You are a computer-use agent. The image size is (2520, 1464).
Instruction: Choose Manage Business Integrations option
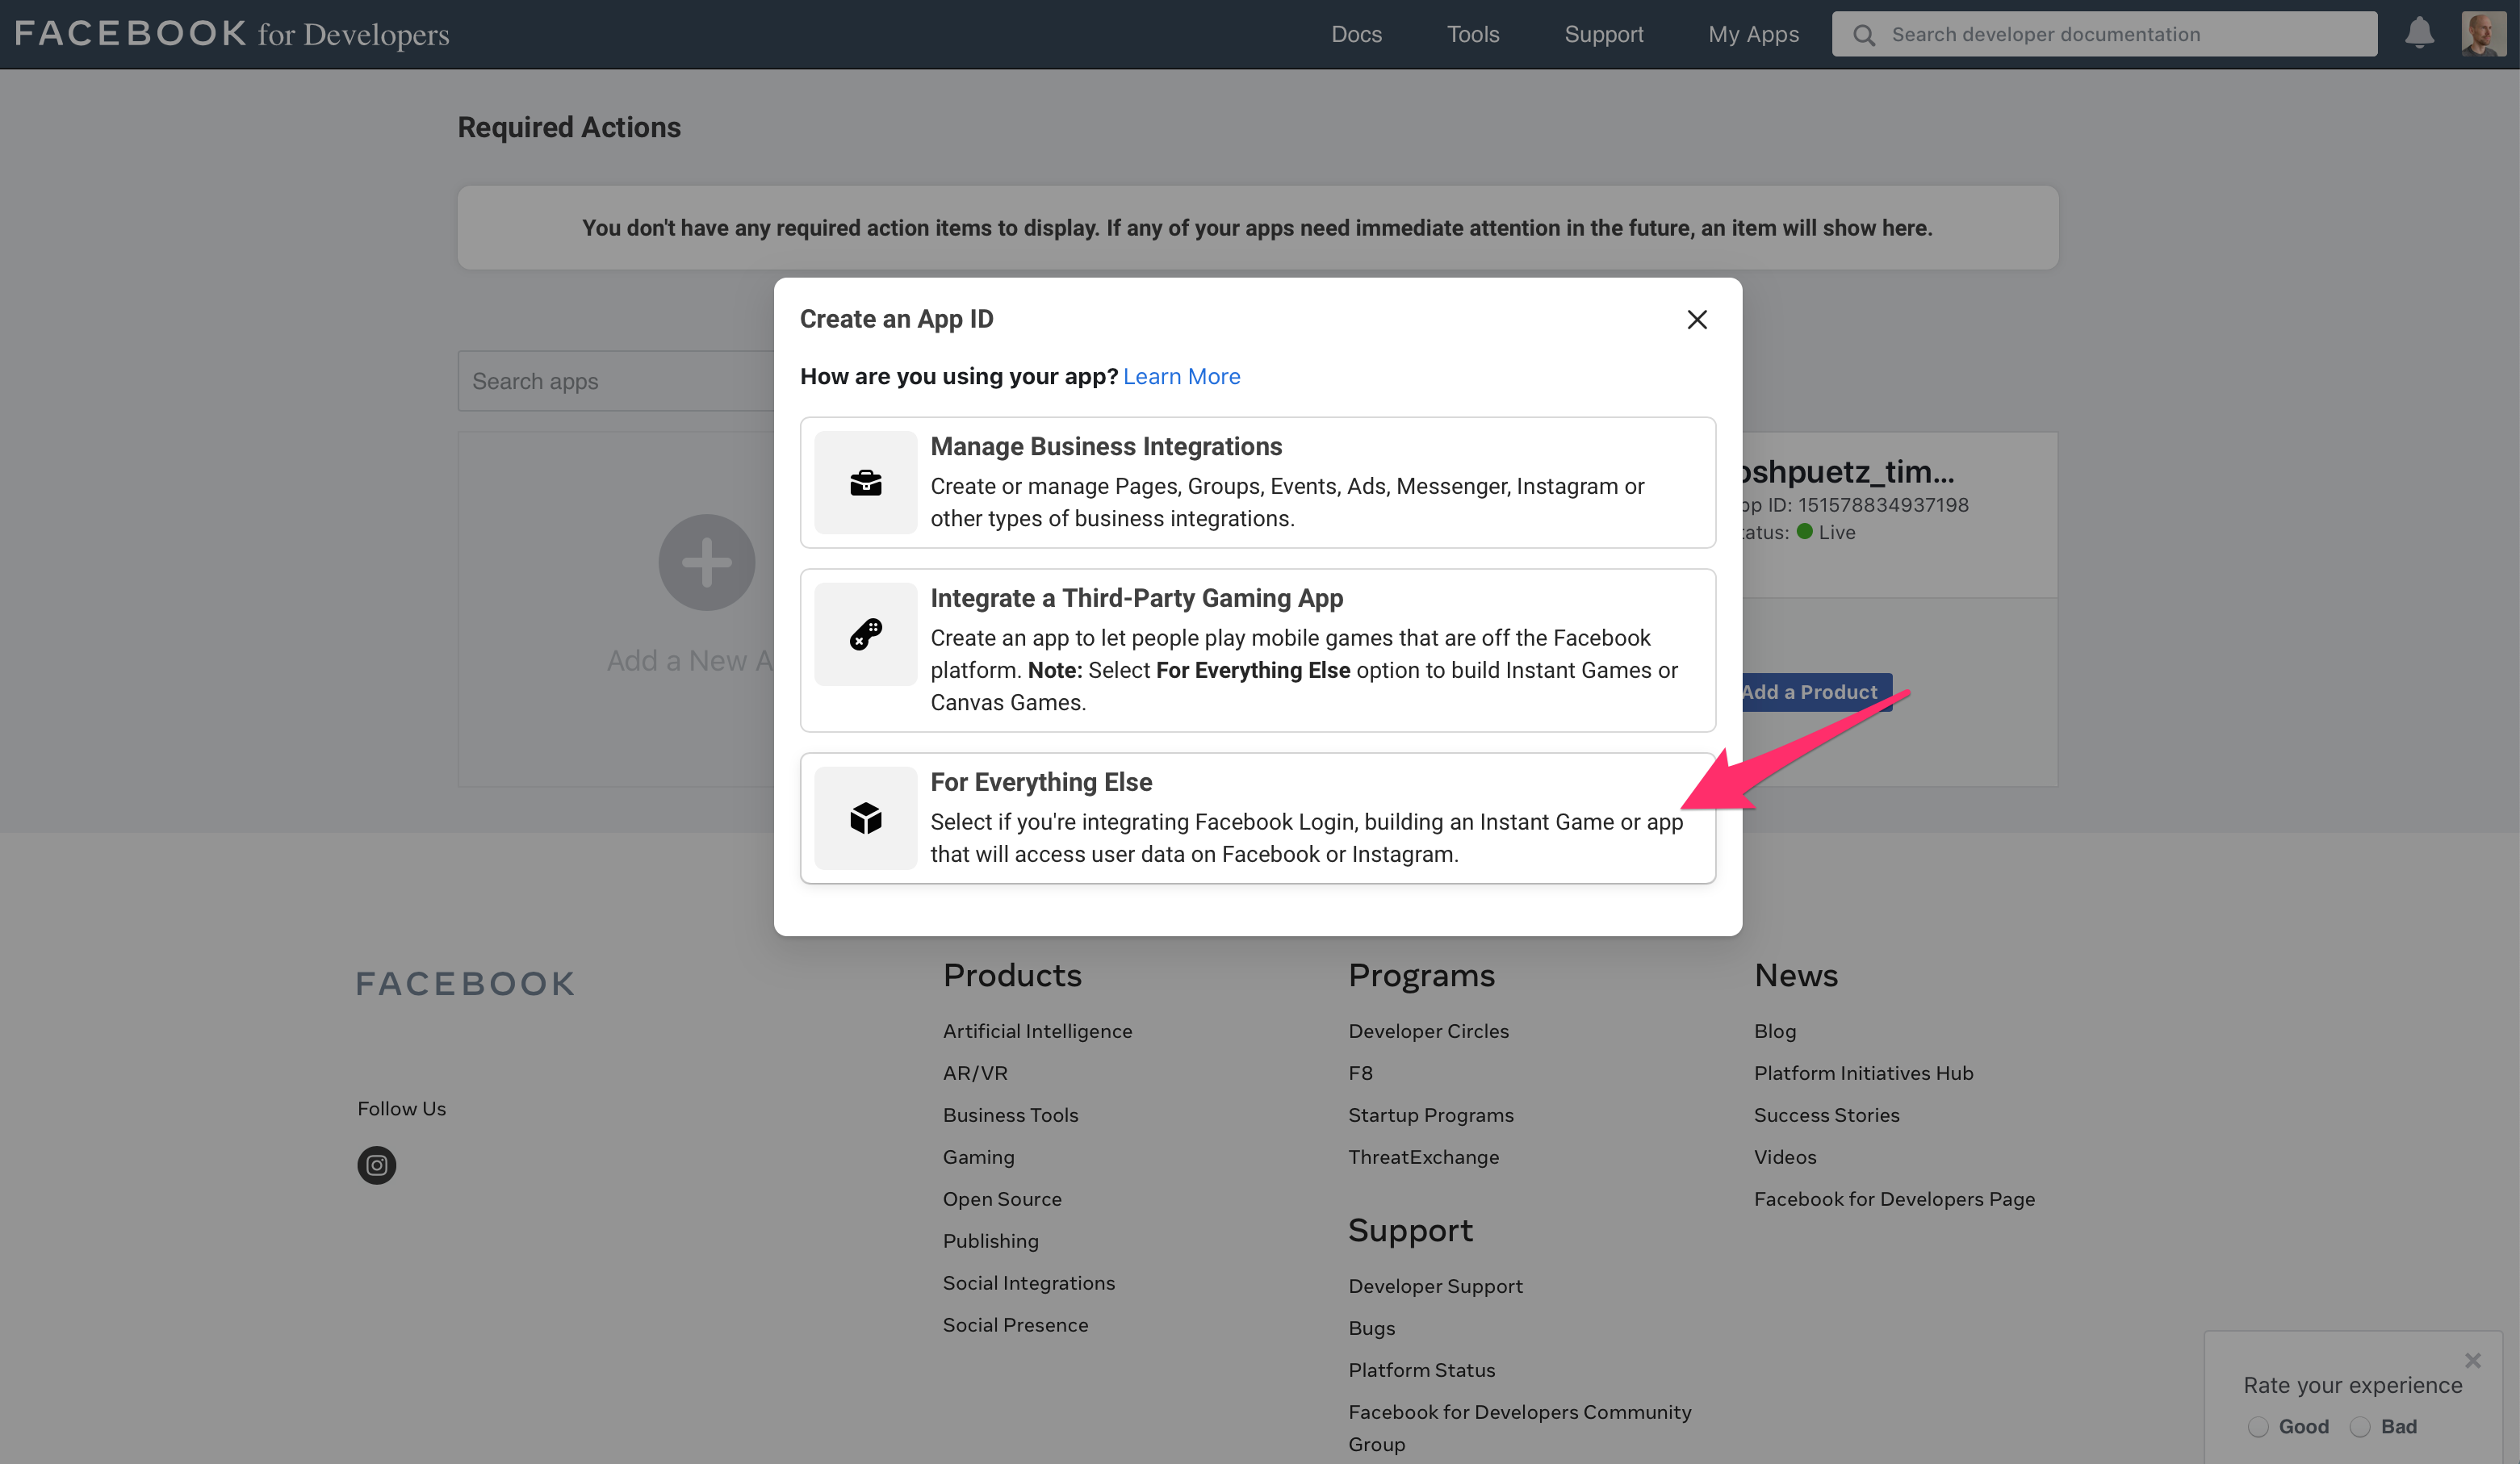pos(1258,483)
